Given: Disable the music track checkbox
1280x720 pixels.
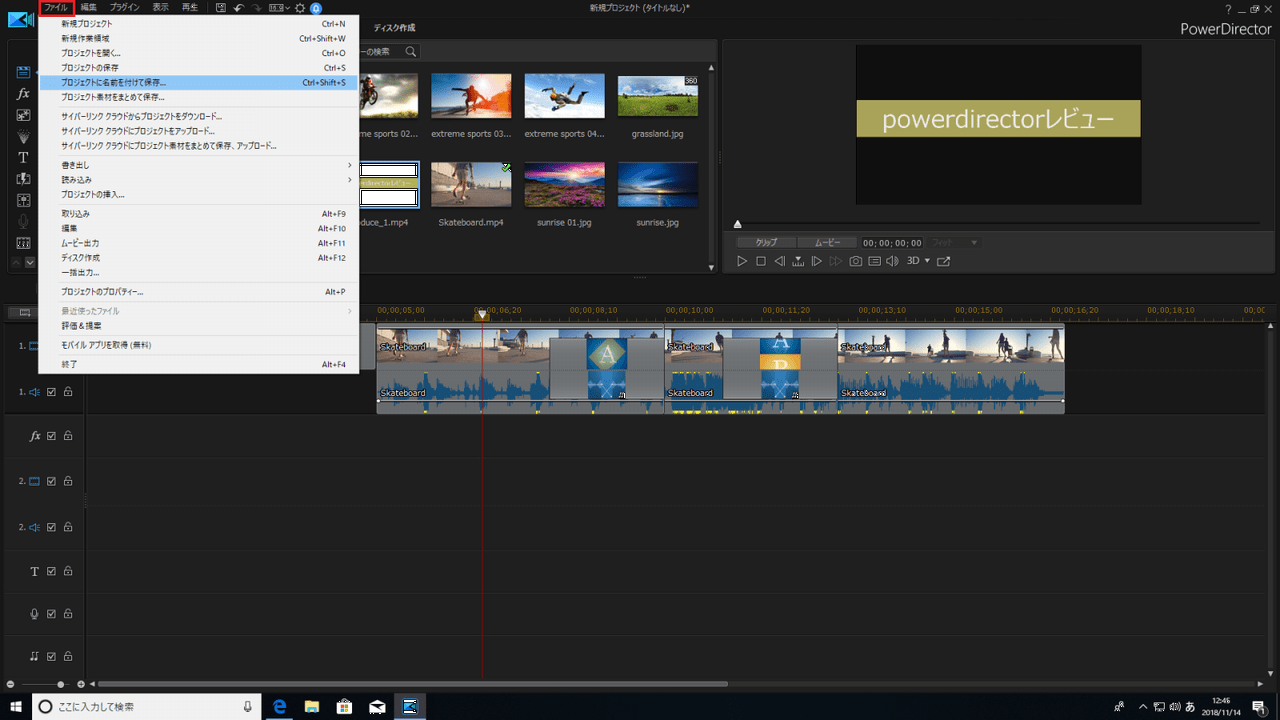Looking at the screenshot, I should [x=52, y=656].
